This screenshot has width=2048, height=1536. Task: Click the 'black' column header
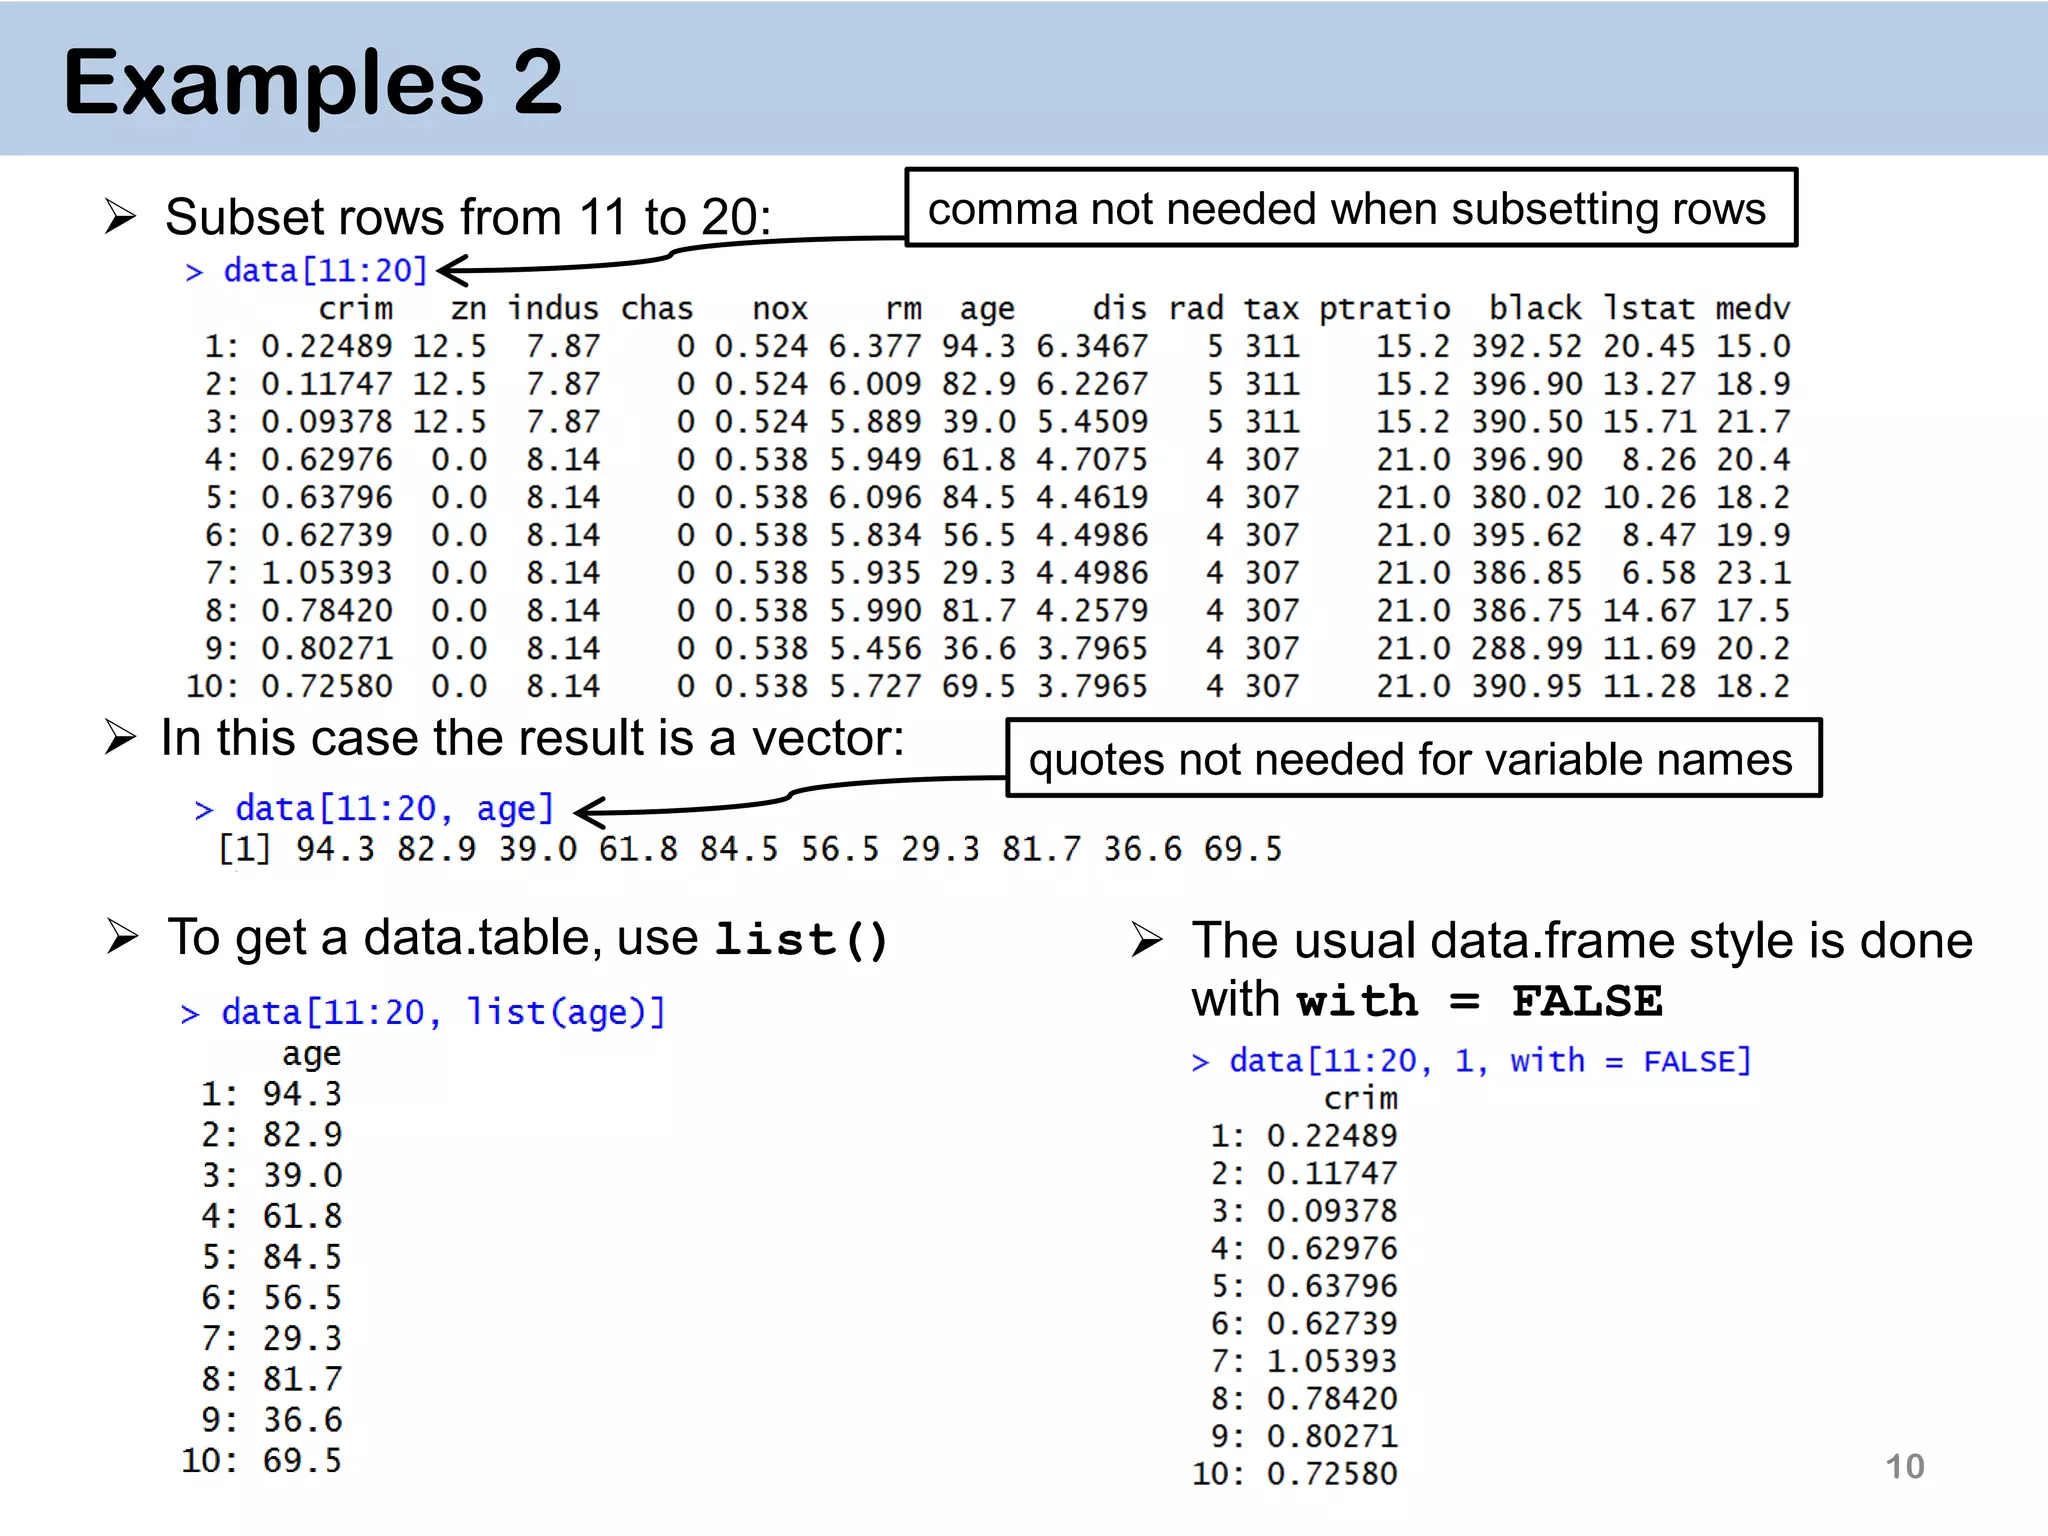tap(1535, 308)
